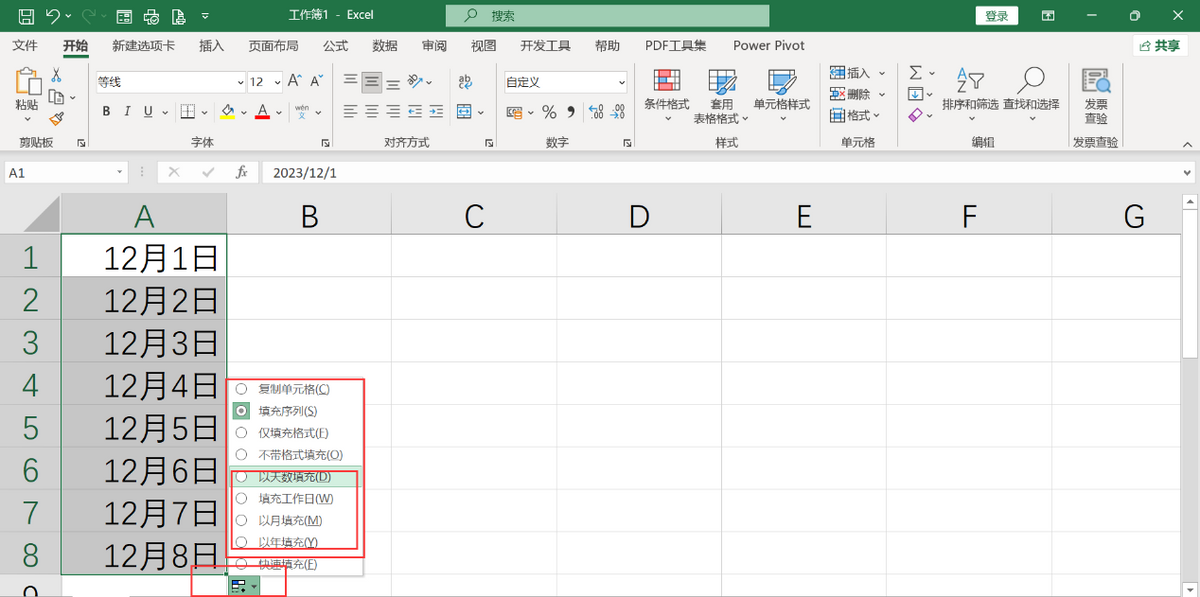Switch to the 插入 ribbon tab
This screenshot has width=1200, height=597.
click(211, 46)
